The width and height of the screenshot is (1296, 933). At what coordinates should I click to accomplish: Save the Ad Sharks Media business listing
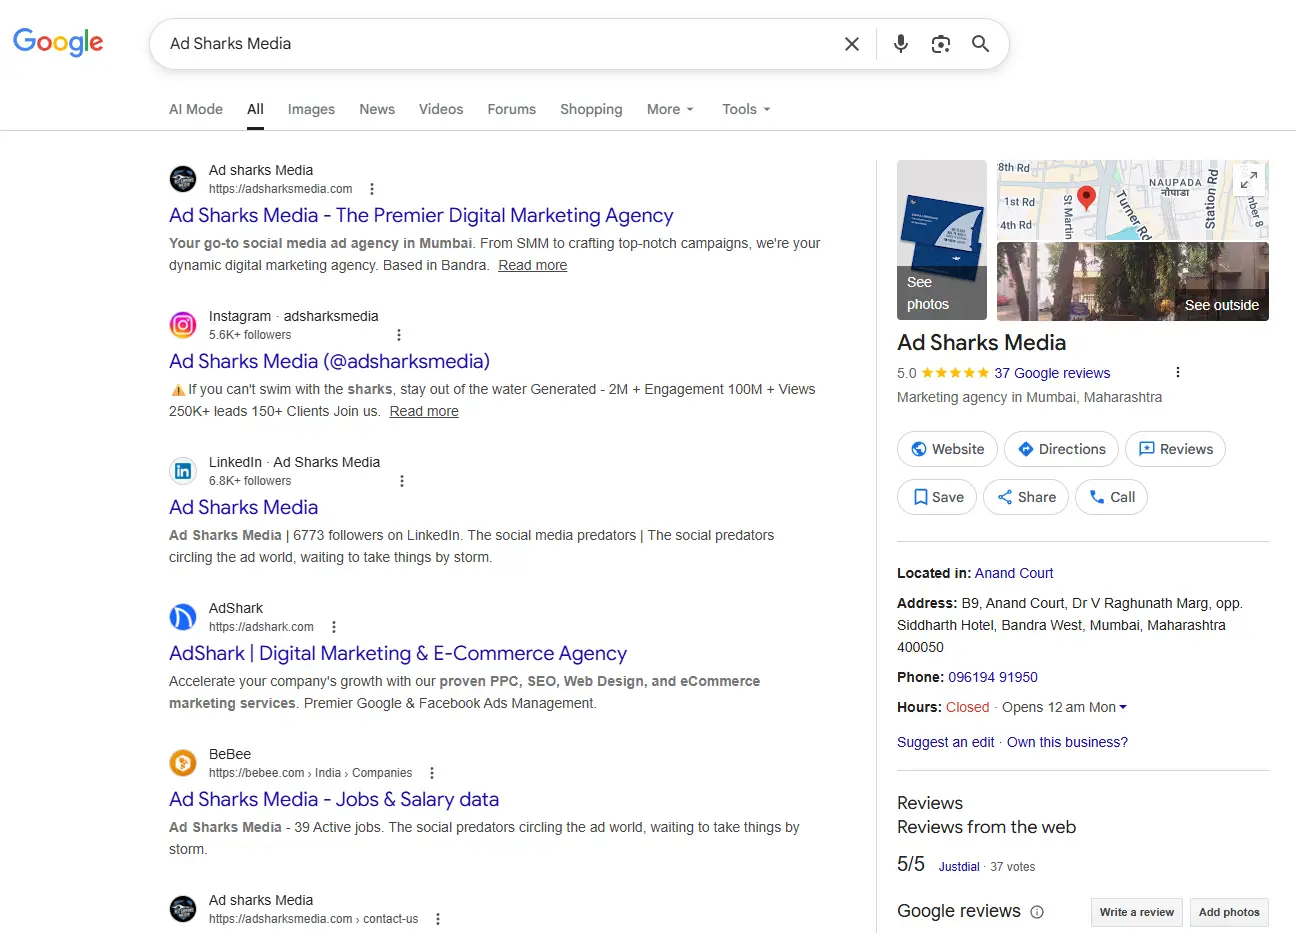pos(937,497)
